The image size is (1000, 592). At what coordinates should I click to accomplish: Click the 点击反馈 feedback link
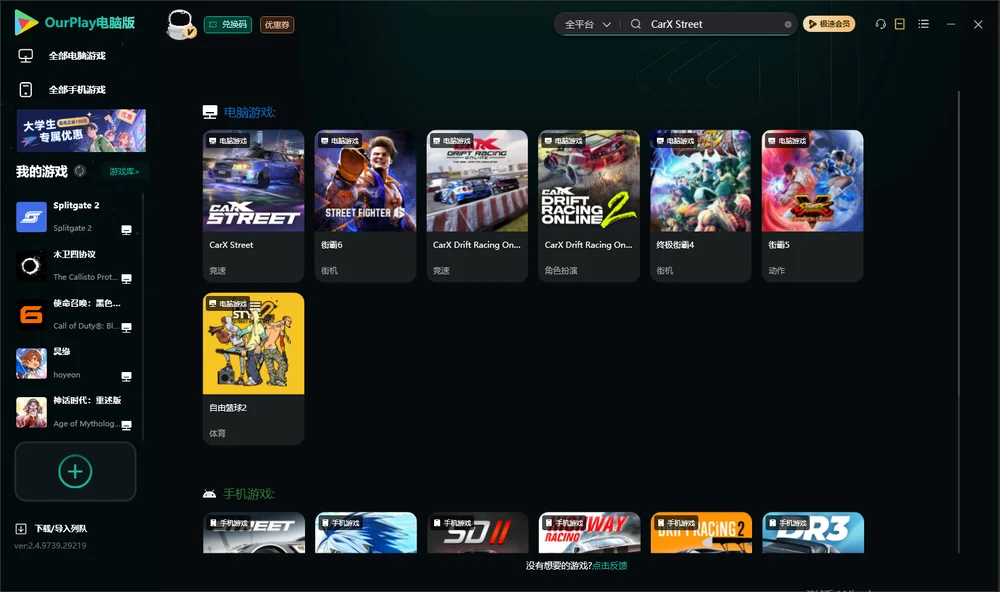click(610, 566)
